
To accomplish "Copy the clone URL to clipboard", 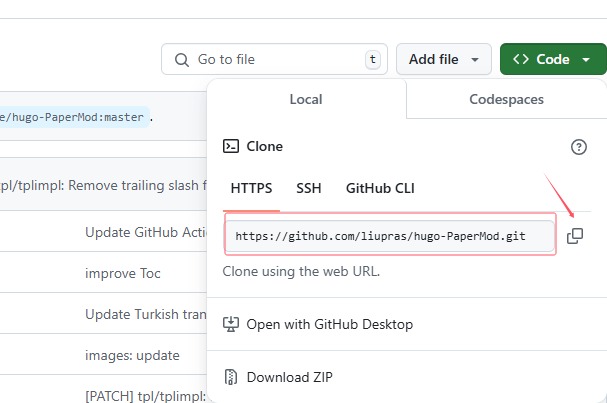I will (574, 237).
